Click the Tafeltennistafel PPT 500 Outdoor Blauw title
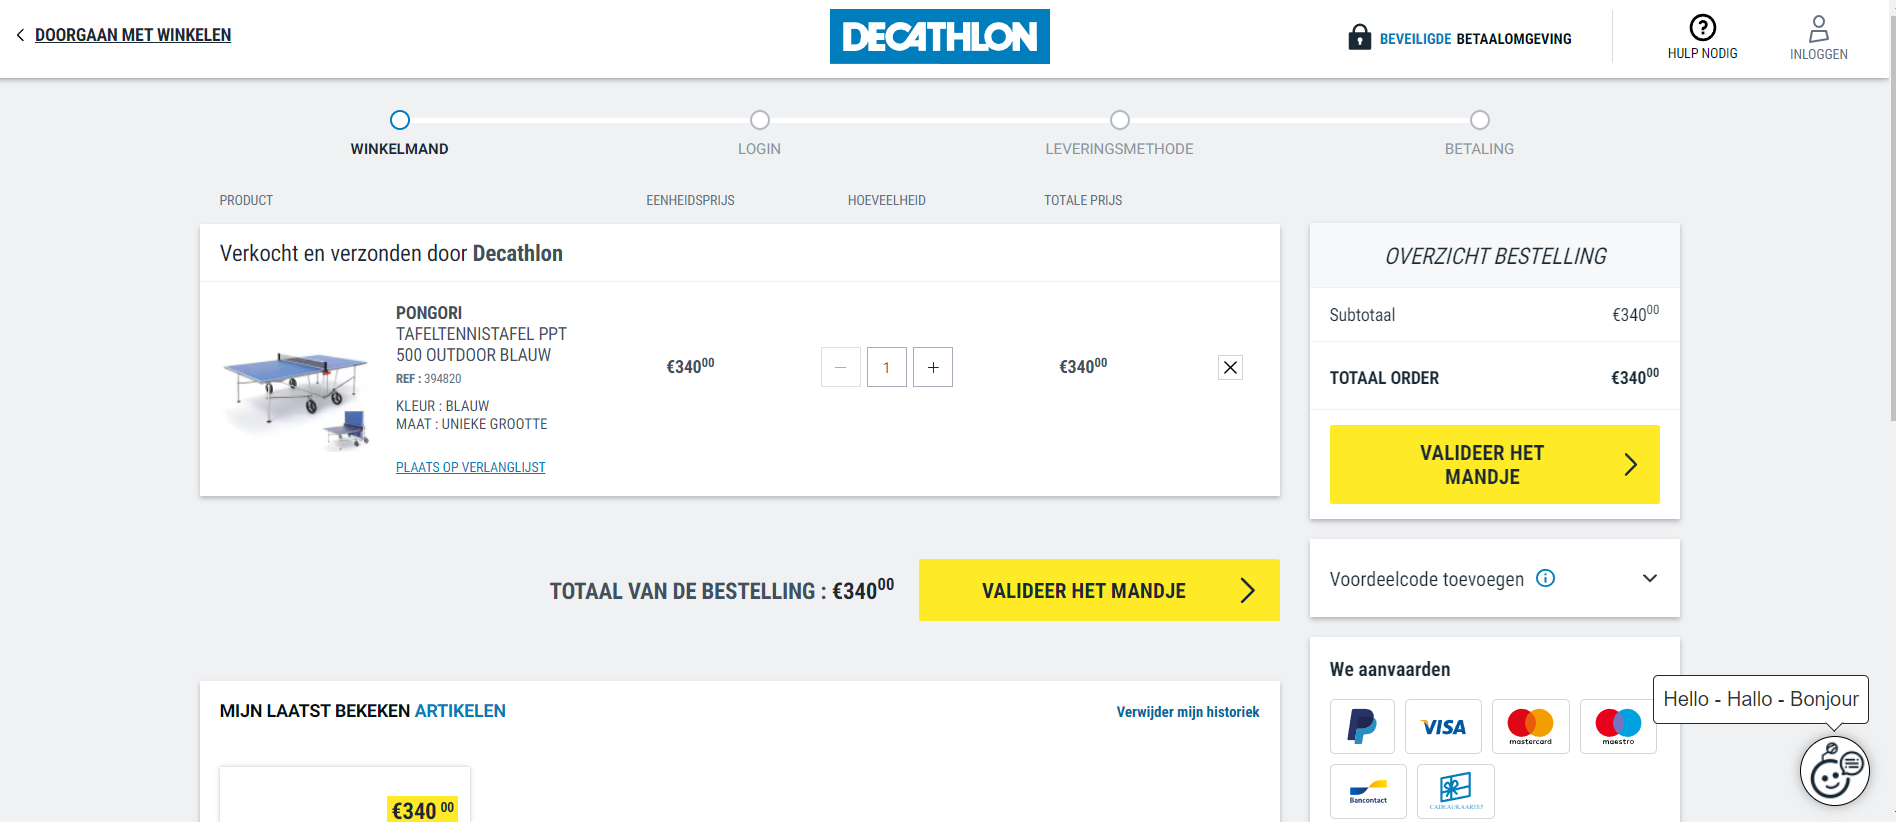The width and height of the screenshot is (1896, 822). click(x=481, y=344)
